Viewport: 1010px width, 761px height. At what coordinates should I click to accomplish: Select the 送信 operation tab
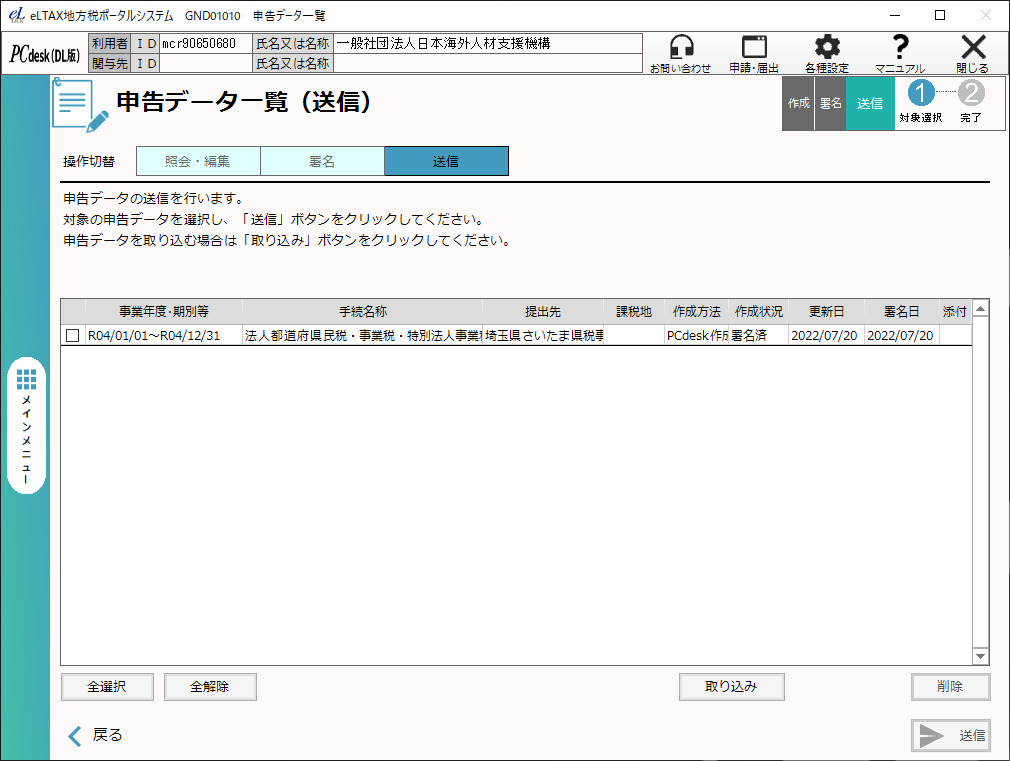446,161
